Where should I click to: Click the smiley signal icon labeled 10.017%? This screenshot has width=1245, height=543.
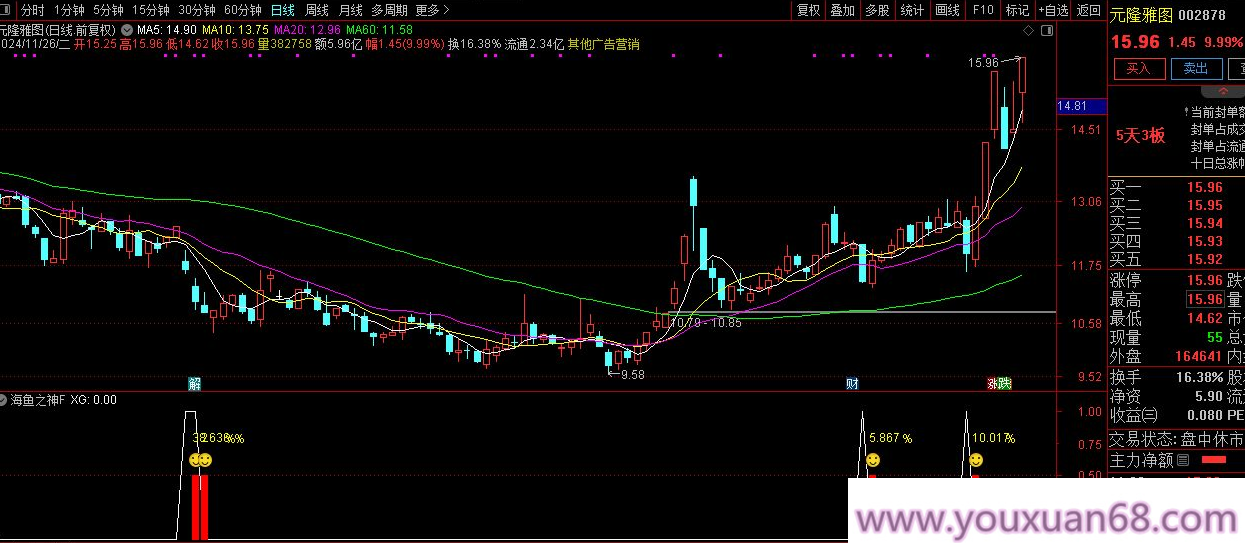976,460
